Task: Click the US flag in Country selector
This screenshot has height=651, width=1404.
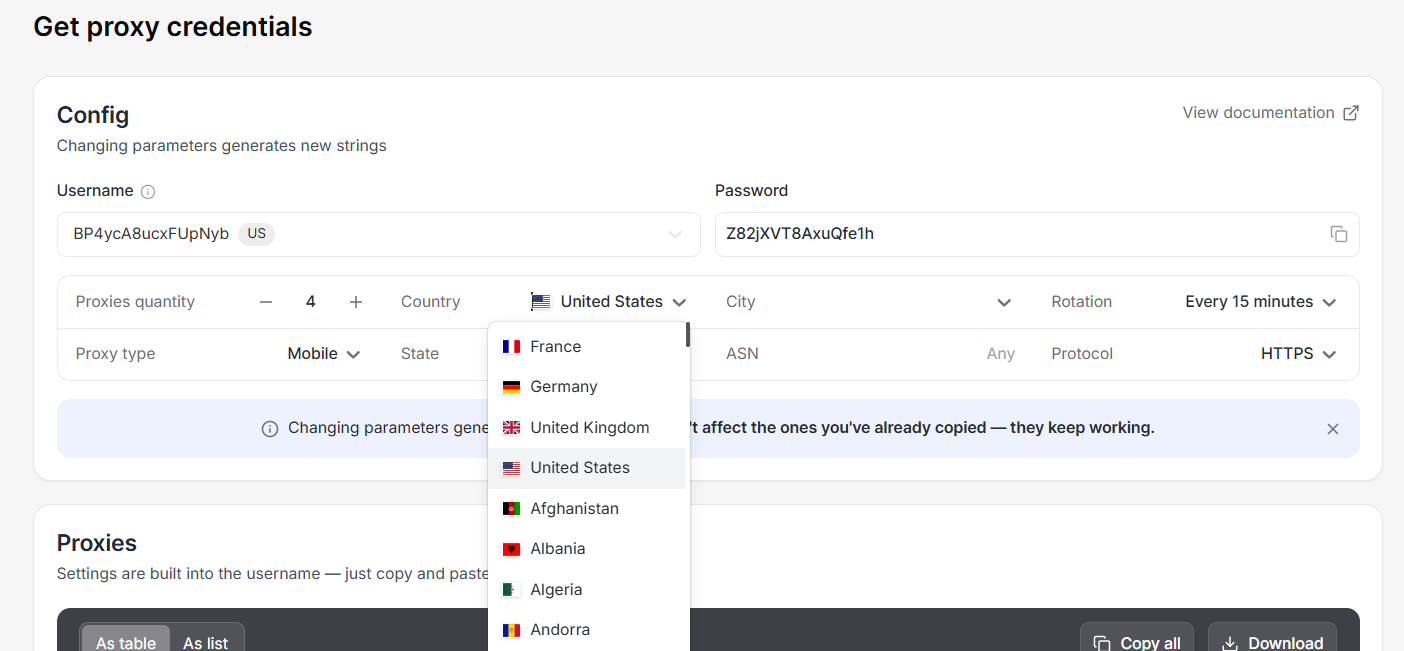Action: pos(541,302)
